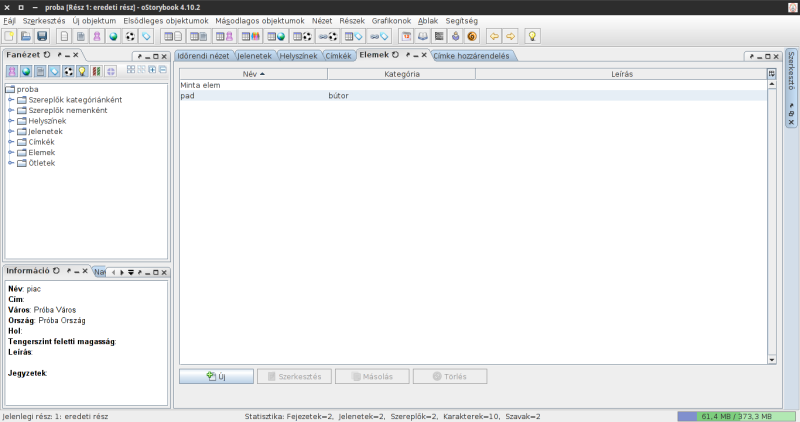The image size is (800, 422).
Task: Refresh the Fanézet tree panel
Action: coord(47,55)
